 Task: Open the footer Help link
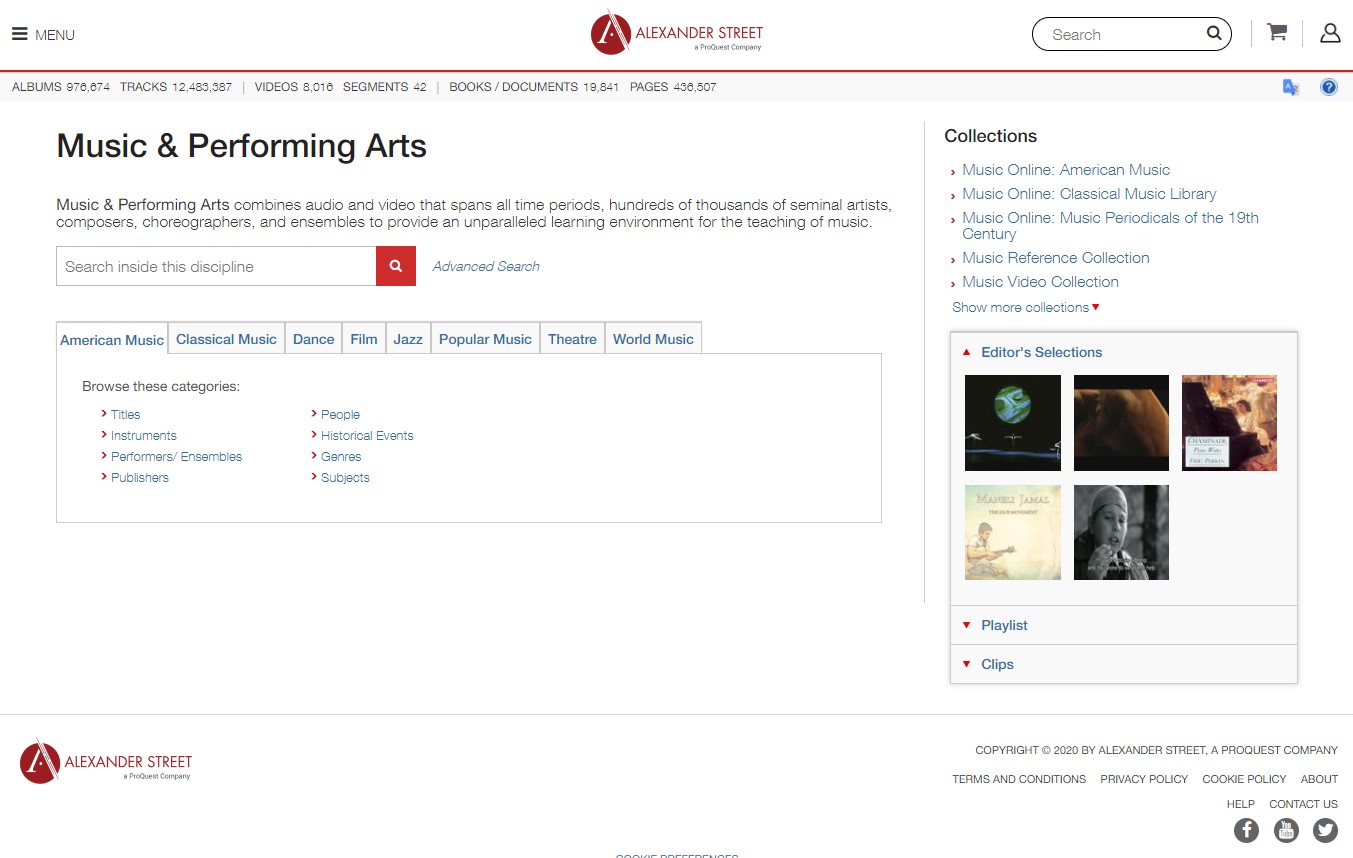pyautogui.click(x=1240, y=804)
